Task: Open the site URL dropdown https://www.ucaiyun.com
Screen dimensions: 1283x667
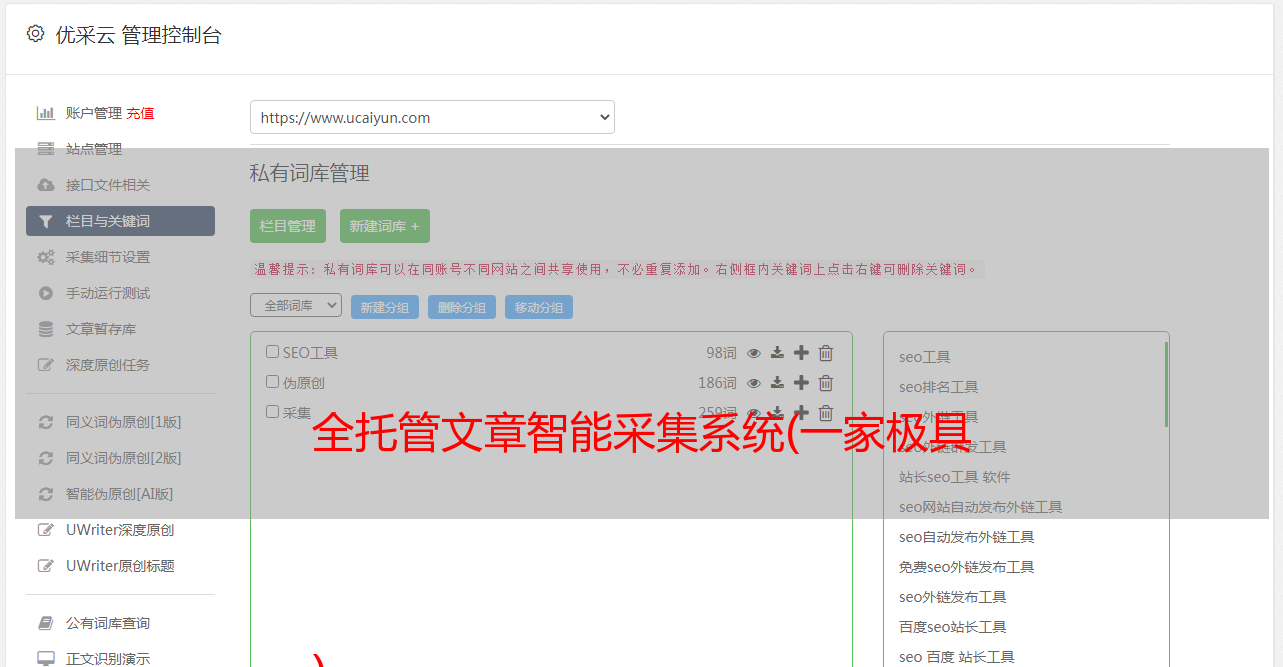Action: (x=432, y=117)
